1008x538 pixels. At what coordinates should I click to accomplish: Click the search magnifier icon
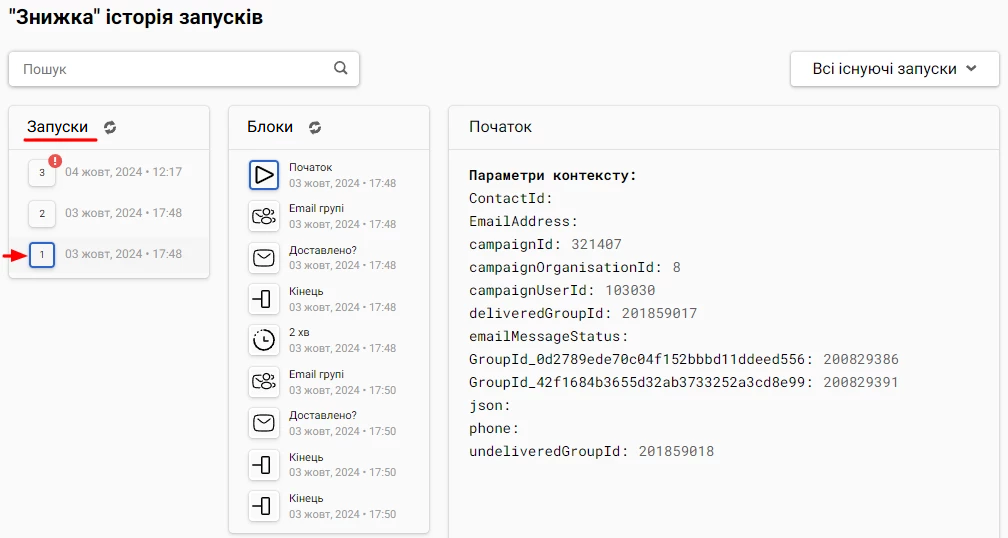pos(341,67)
